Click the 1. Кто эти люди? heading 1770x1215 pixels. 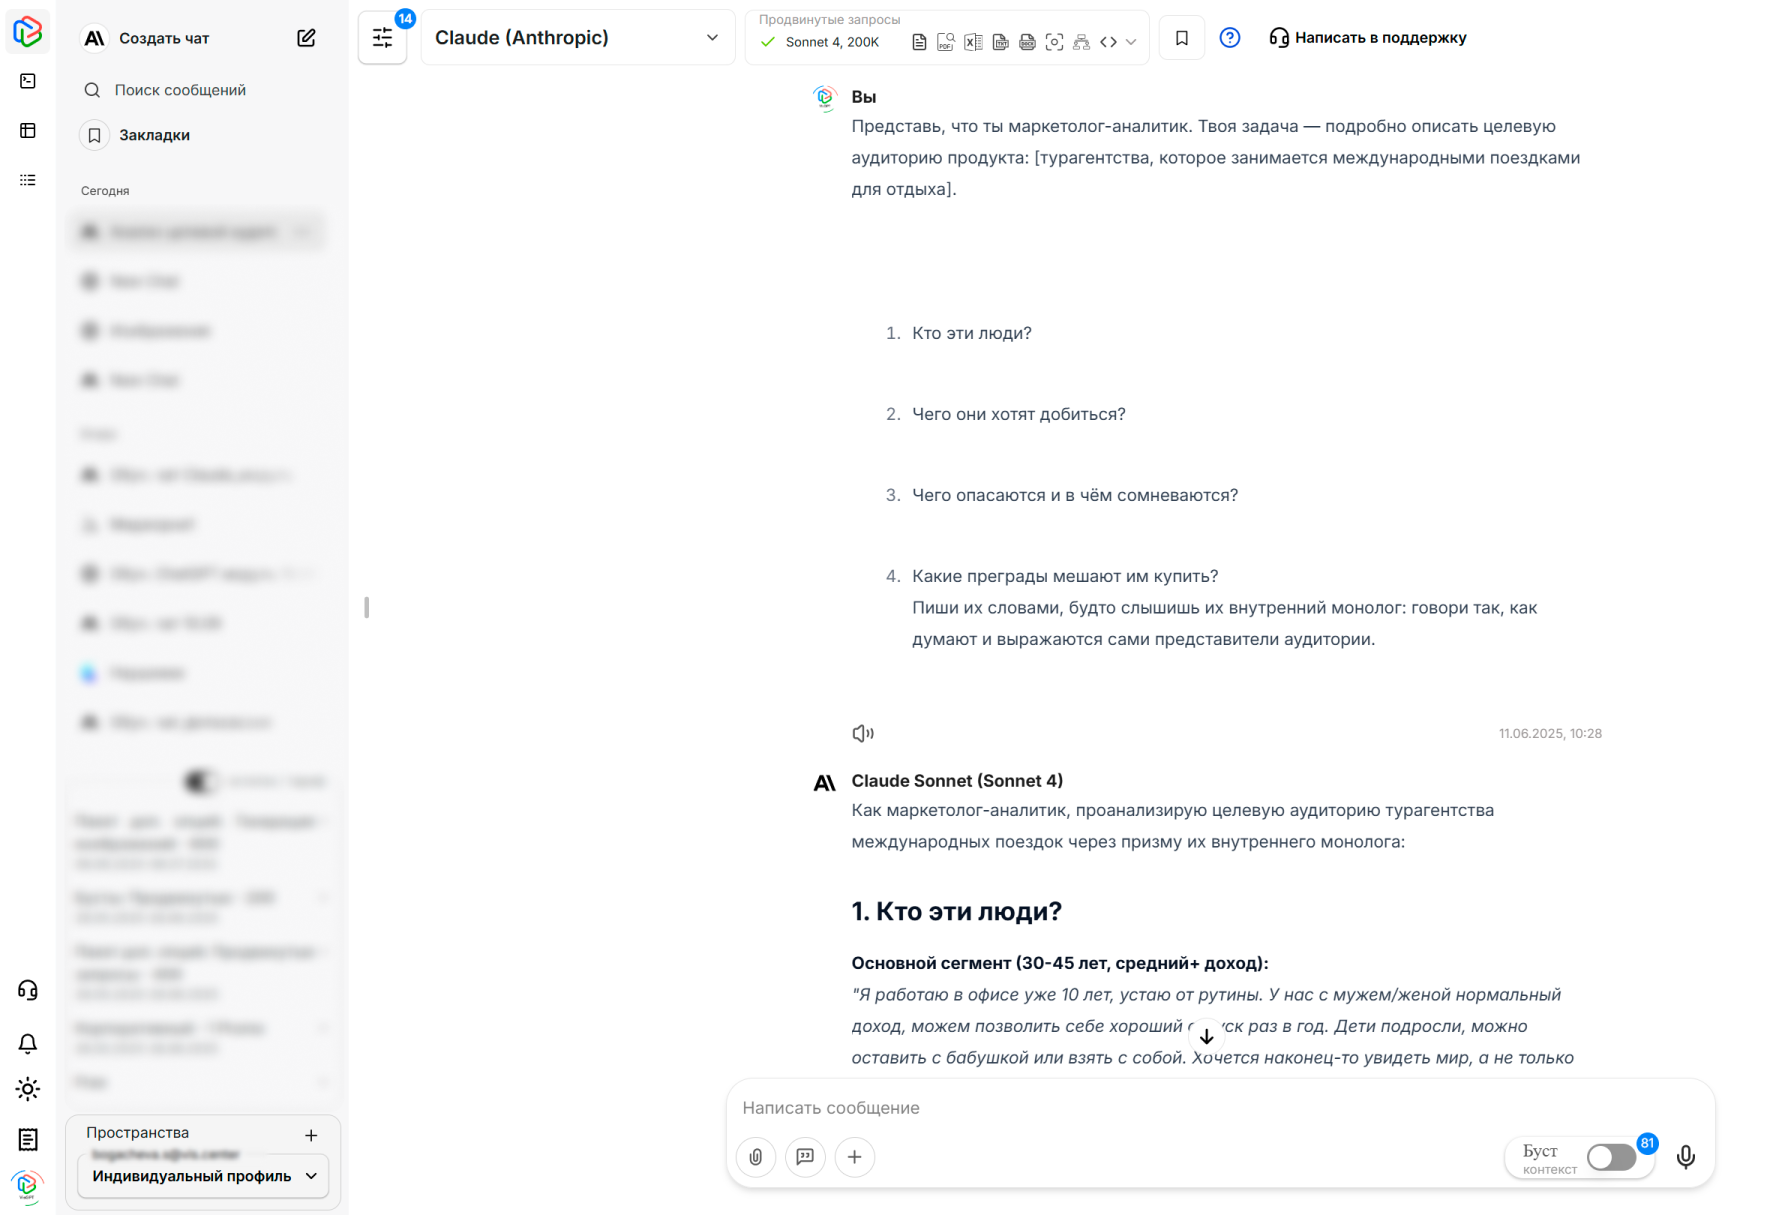[956, 911]
